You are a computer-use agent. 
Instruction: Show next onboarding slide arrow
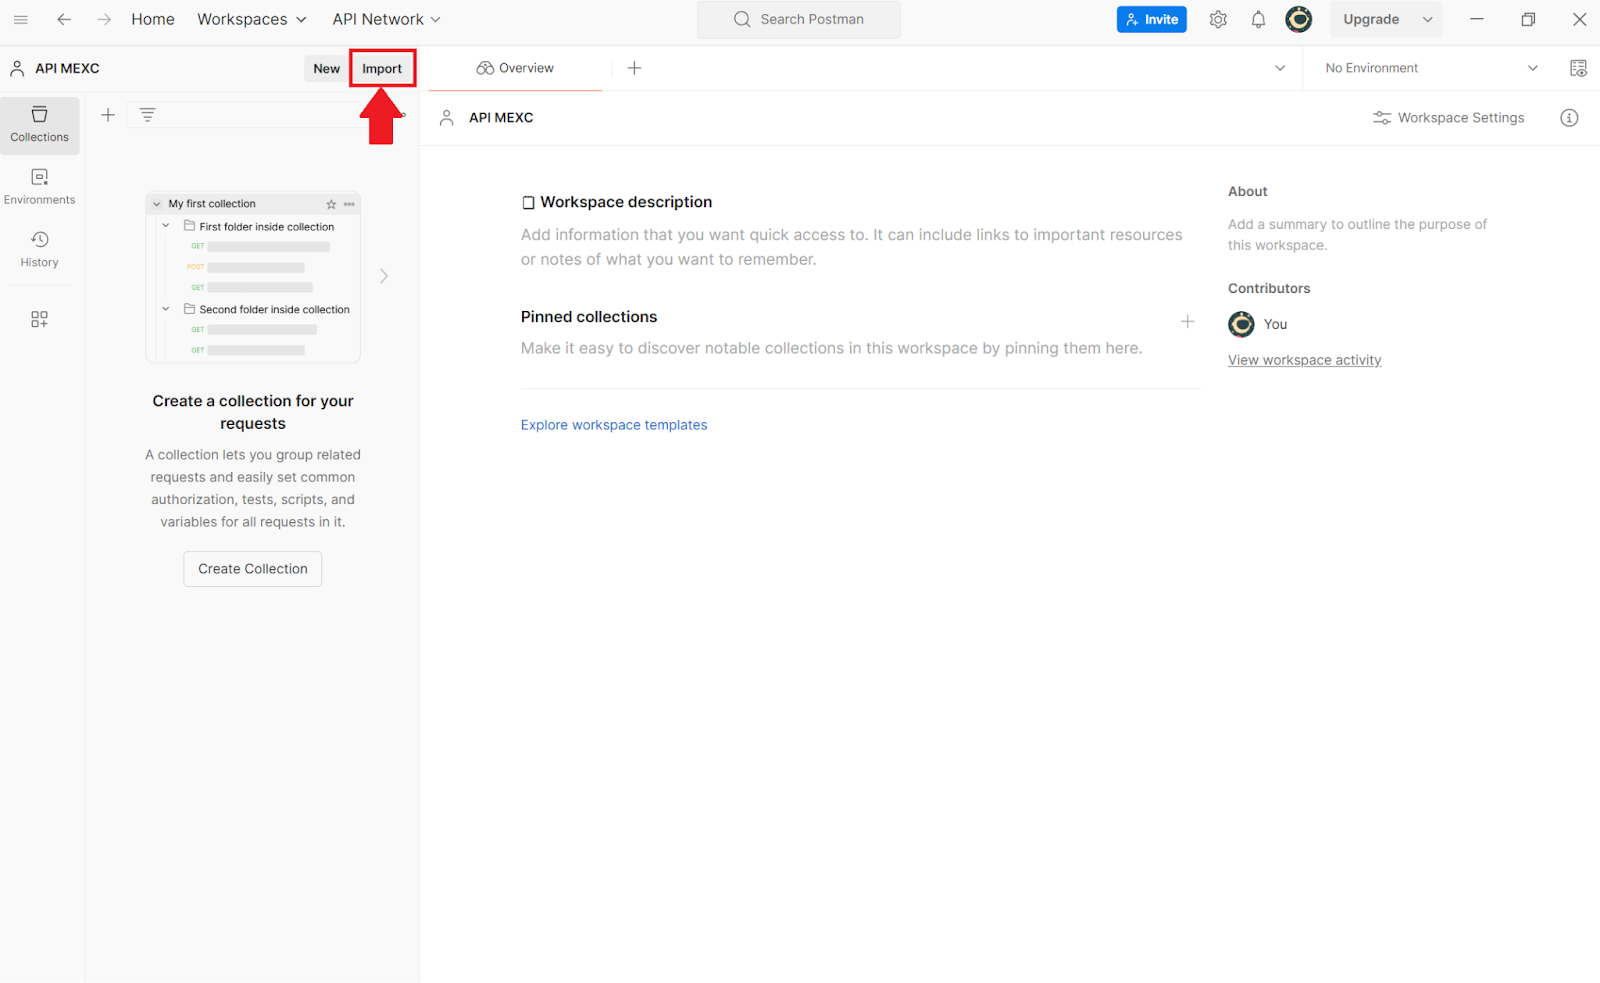384,276
